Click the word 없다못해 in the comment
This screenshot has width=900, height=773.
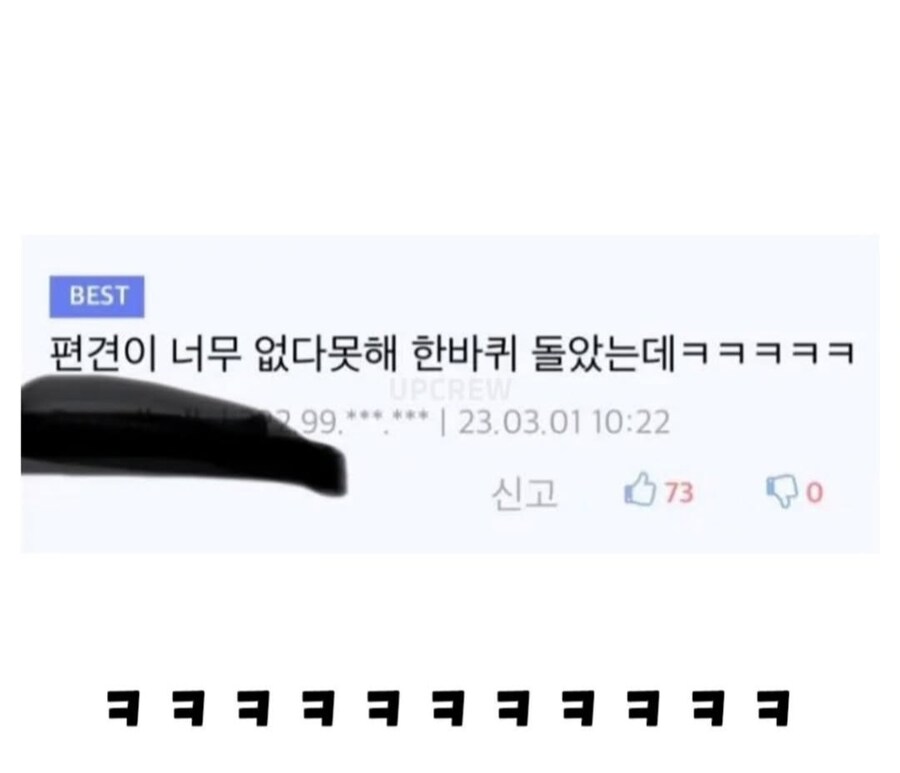tap(325, 353)
